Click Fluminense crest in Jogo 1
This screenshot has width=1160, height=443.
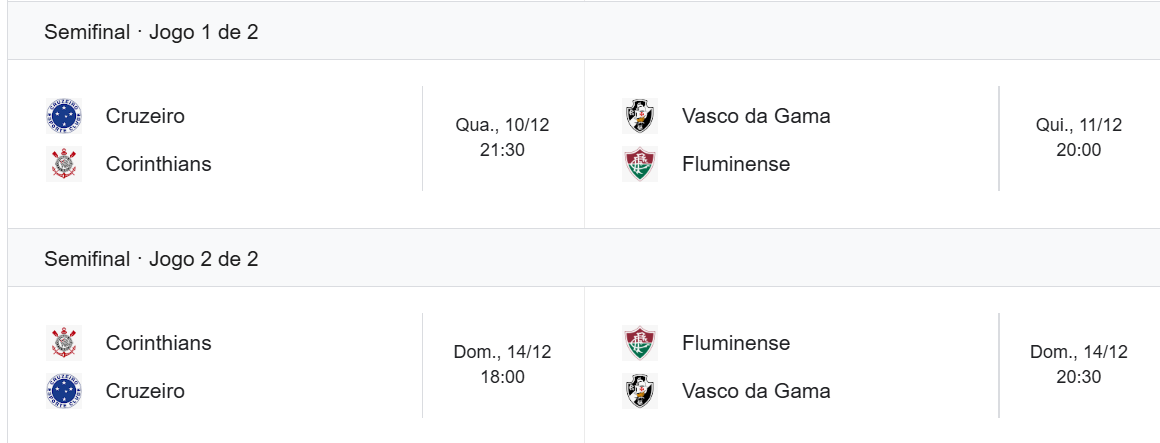coord(640,164)
